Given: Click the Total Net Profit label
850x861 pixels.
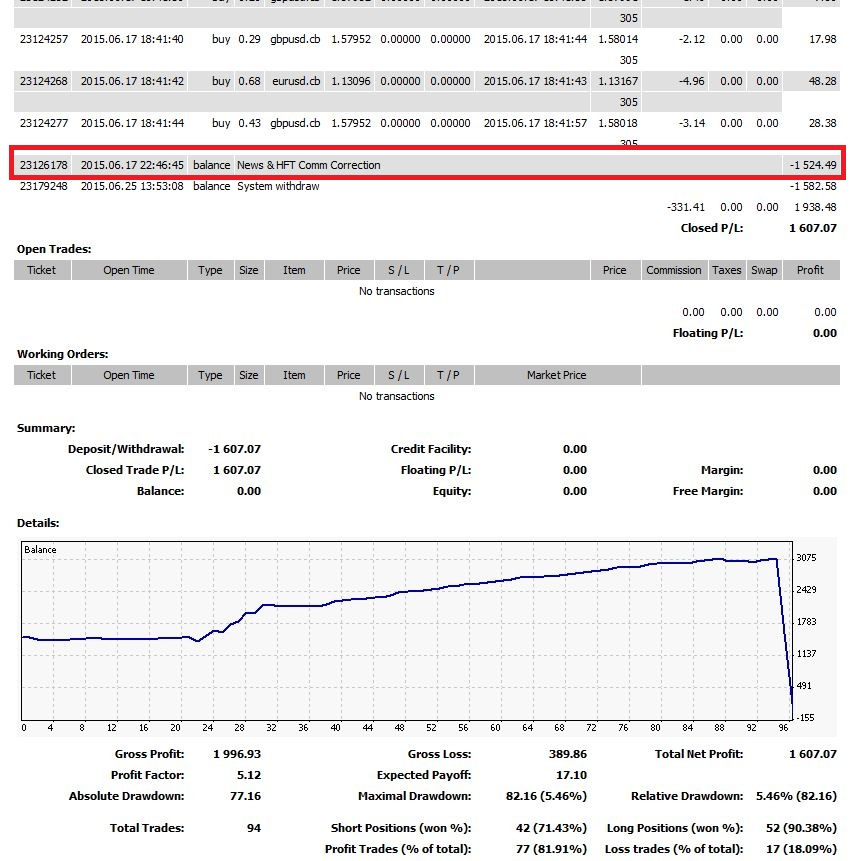Looking at the screenshot, I should click(x=697, y=754).
